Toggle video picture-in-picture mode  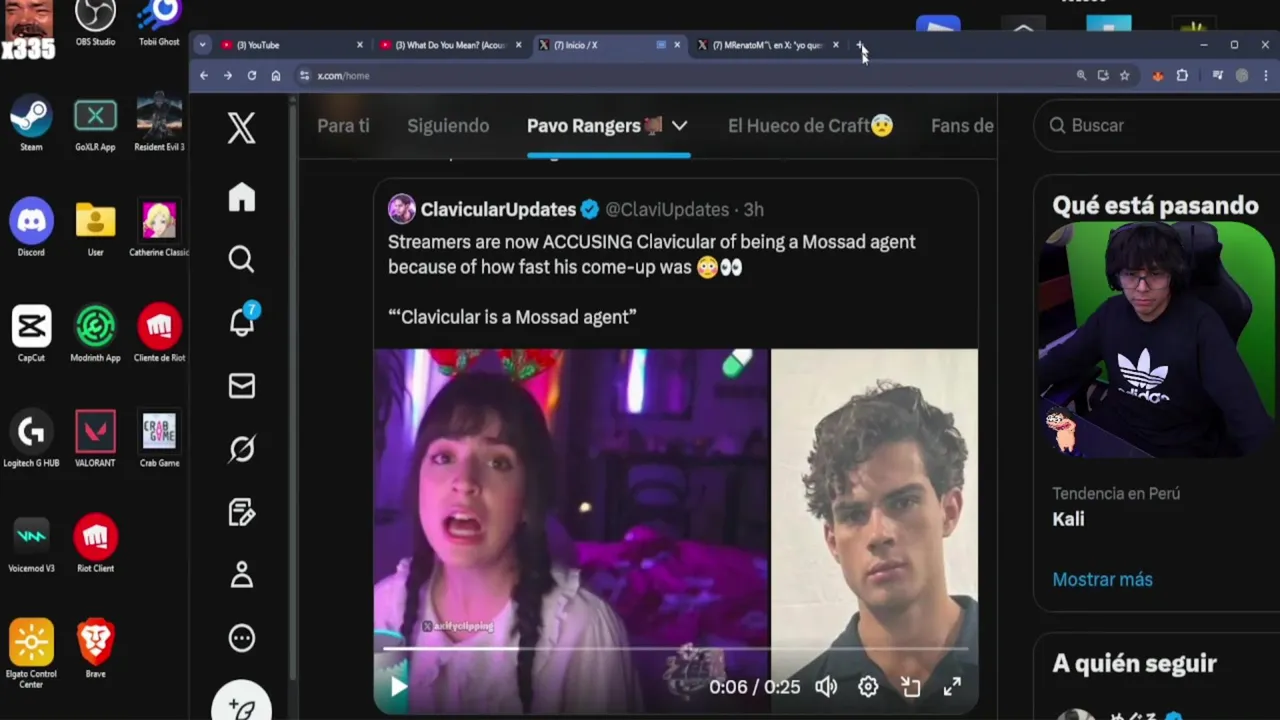(910, 686)
